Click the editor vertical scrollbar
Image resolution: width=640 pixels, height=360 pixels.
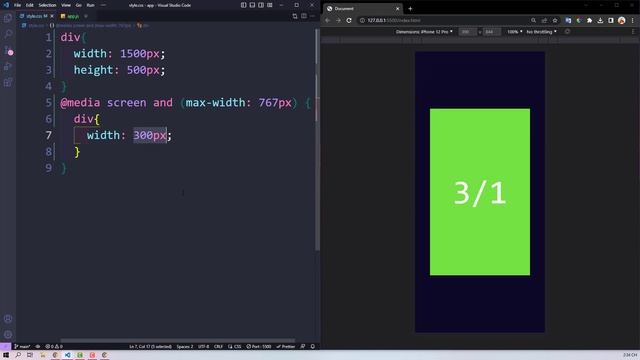317,139
